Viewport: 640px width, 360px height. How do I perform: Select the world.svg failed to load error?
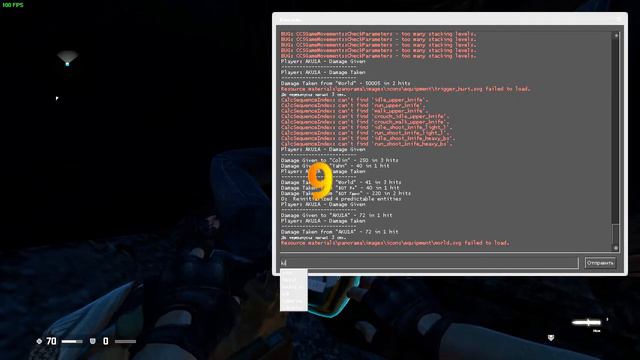tap(395, 243)
